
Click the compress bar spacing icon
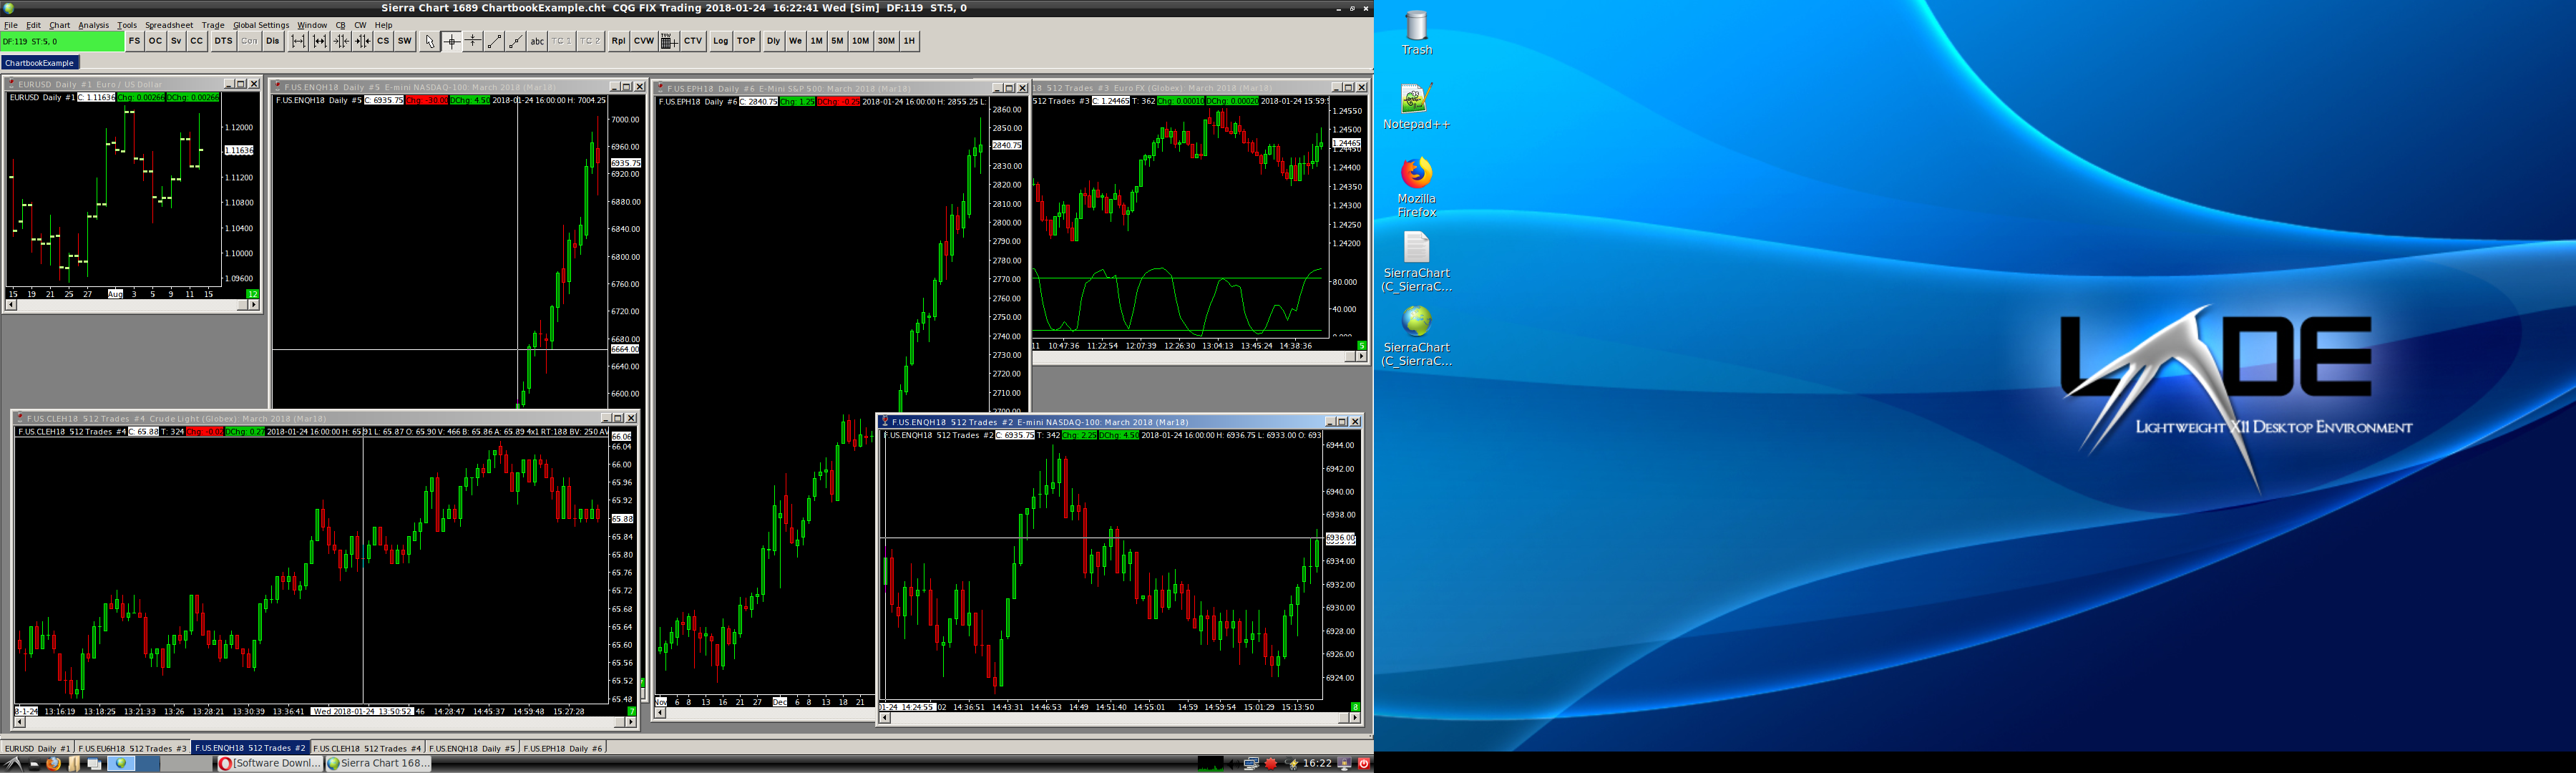[x=341, y=41]
